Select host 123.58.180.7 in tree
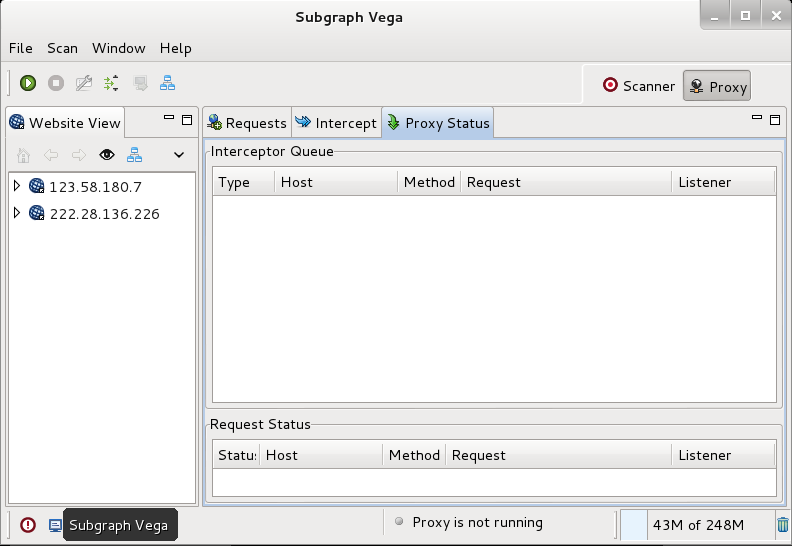Image resolution: width=792 pixels, height=546 pixels. tap(95, 187)
